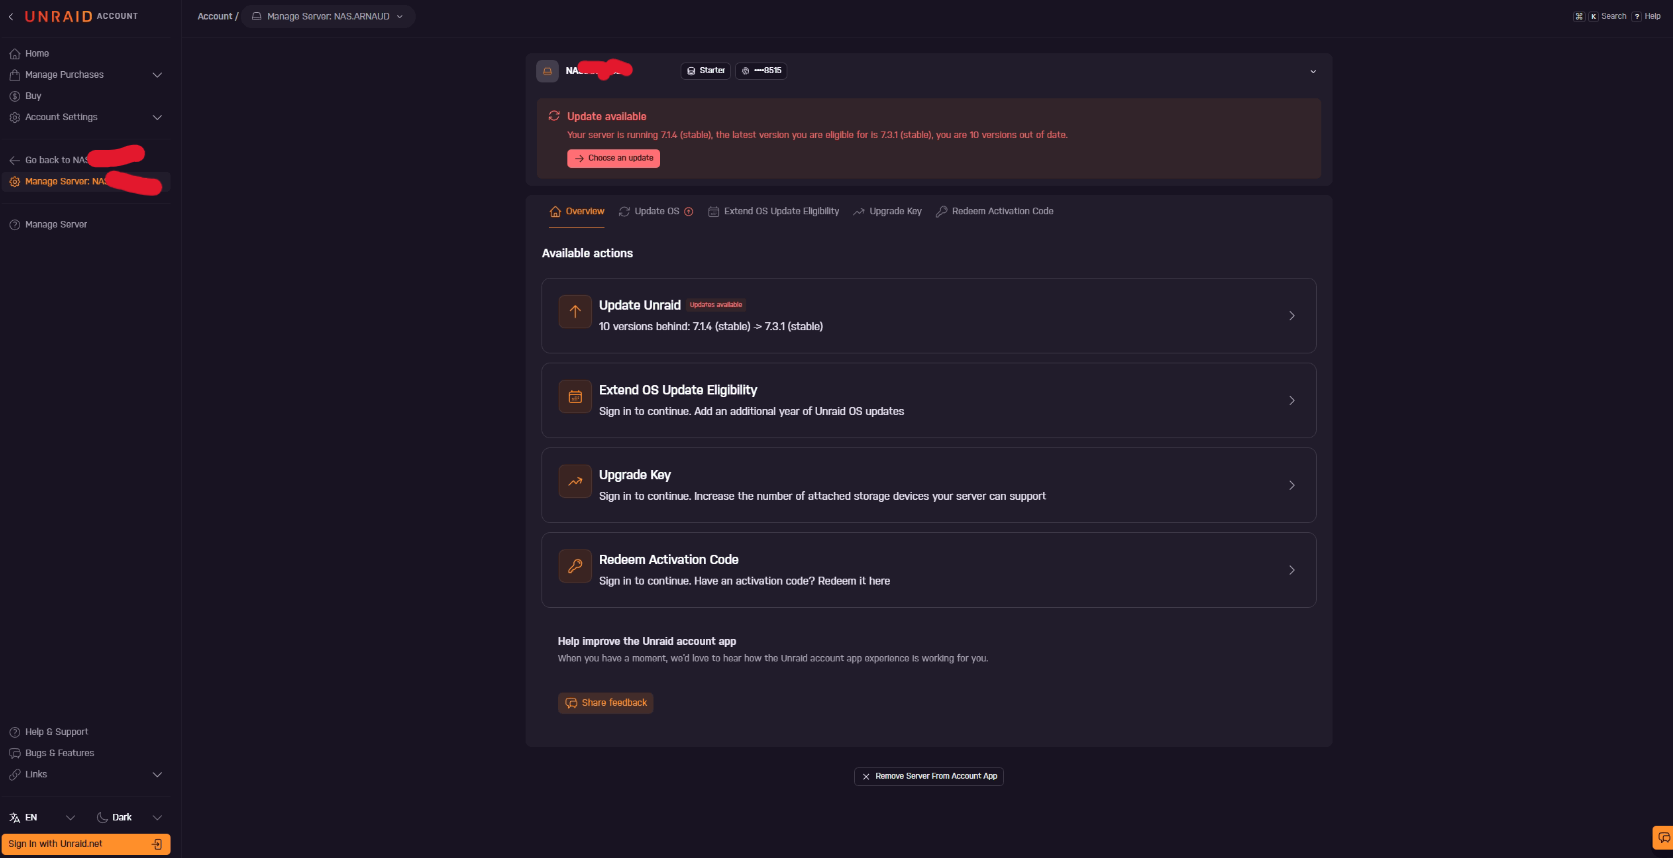Click Sign In with Unraid.net
Viewport: 1673px width, 858px height.
(x=86, y=844)
